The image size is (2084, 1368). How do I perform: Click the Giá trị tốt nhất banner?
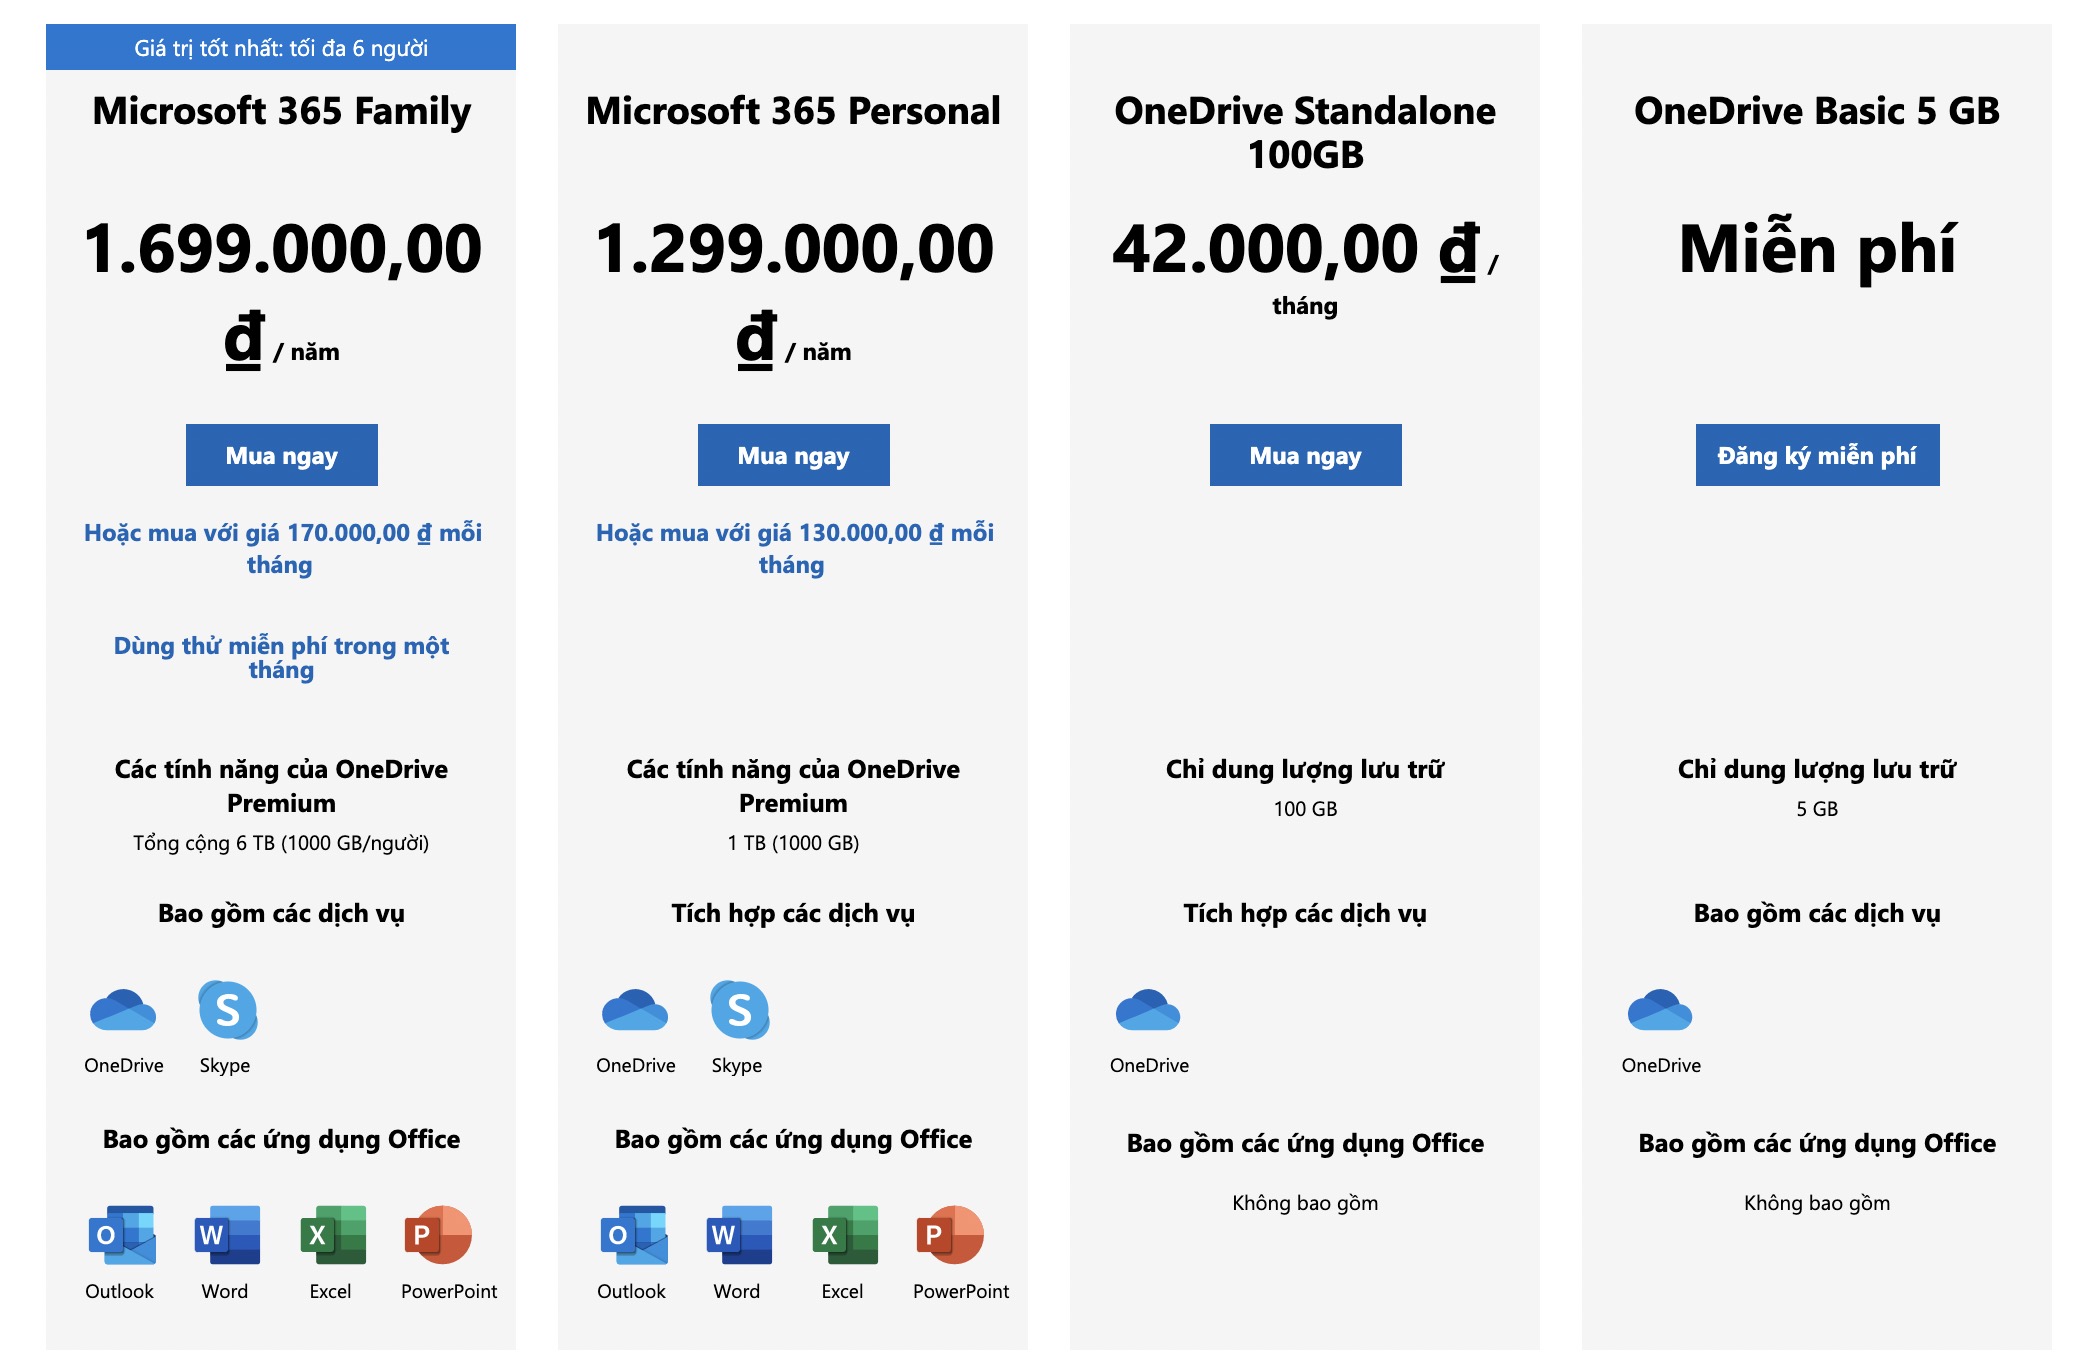(x=281, y=47)
